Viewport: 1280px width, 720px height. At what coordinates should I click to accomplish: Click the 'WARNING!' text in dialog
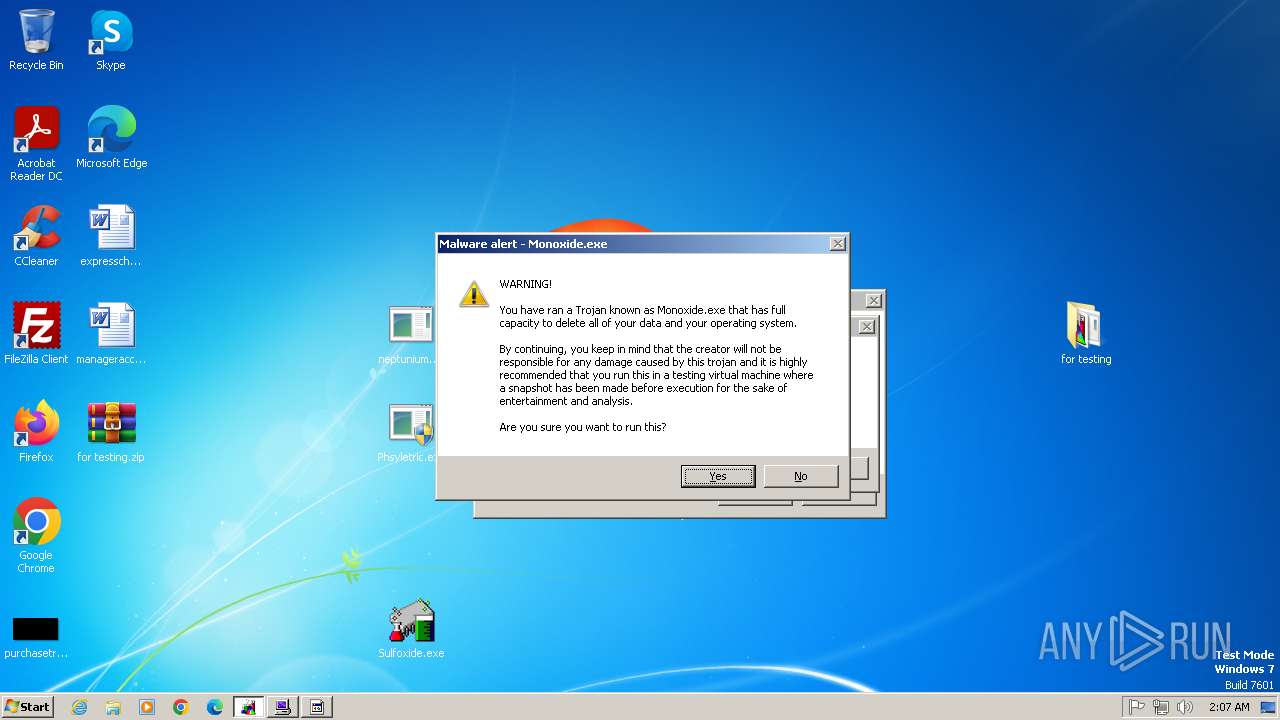pos(526,284)
